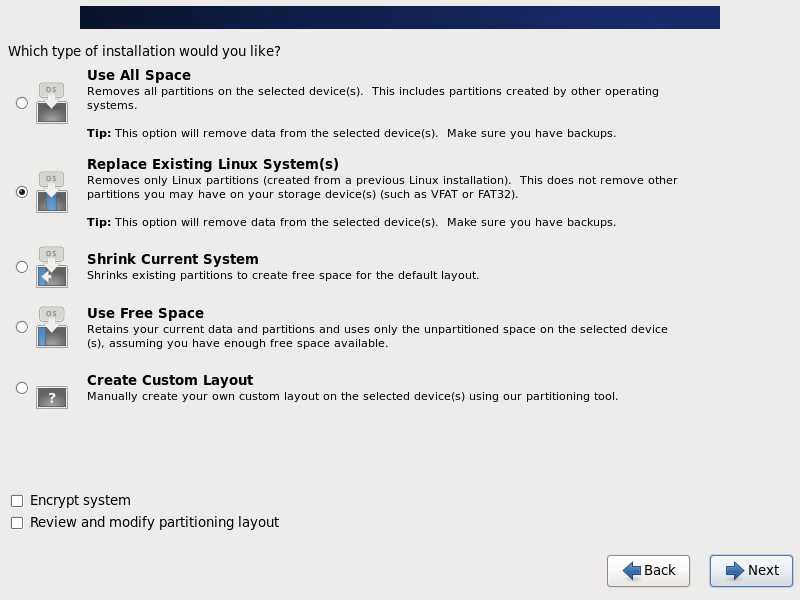The width and height of the screenshot is (800, 600).
Task: Select Replace Existing Linux System(s) radio button
Action: [22, 192]
